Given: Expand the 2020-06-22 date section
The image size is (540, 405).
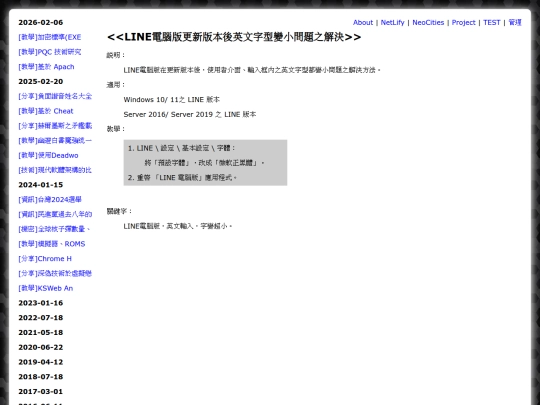Looking at the screenshot, I should point(41,347).
